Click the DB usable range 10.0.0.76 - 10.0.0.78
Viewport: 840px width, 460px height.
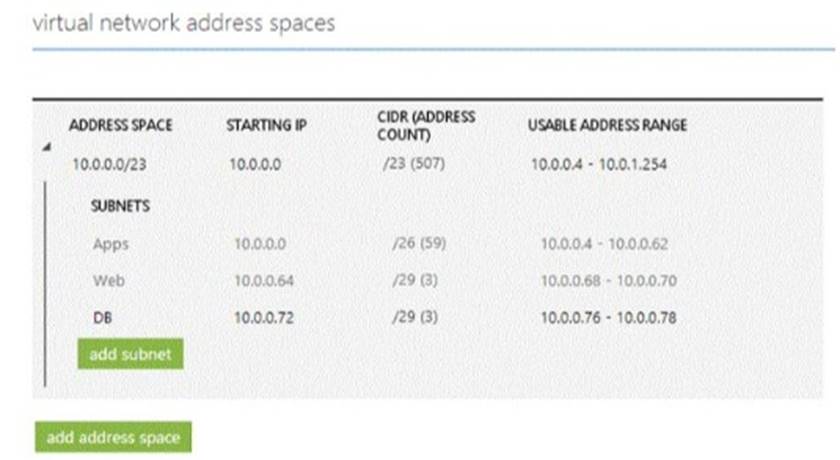tap(609, 318)
